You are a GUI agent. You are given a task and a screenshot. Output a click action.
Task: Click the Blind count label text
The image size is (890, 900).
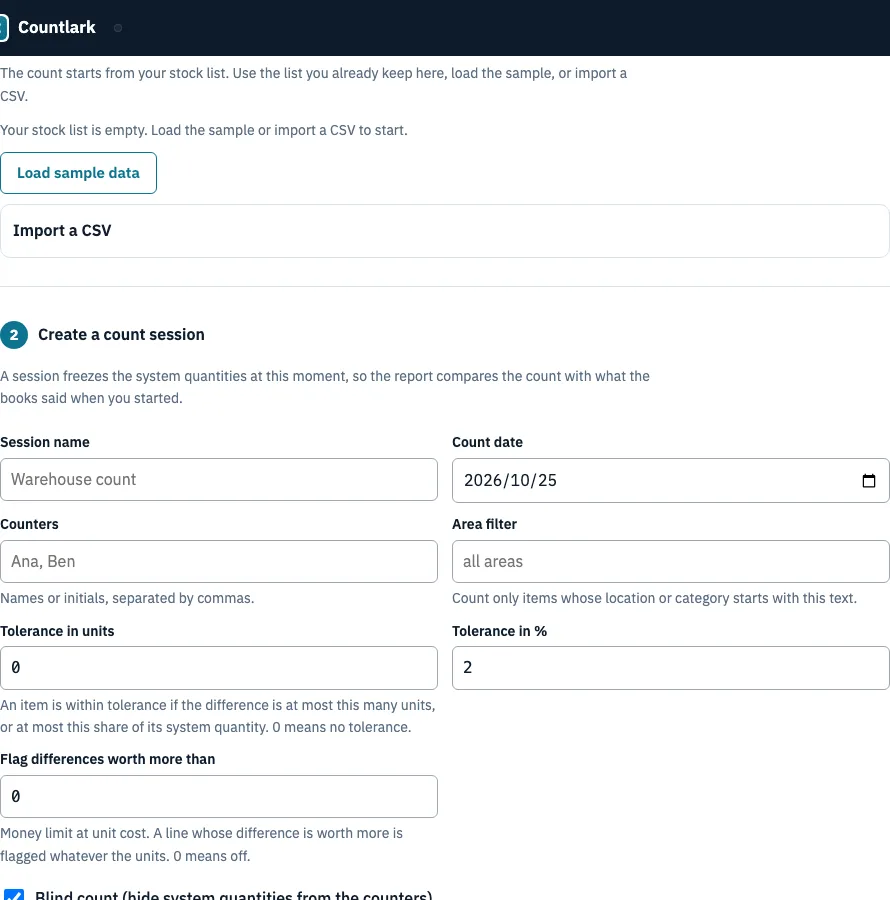pyautogui.click(x=234, y=895)
